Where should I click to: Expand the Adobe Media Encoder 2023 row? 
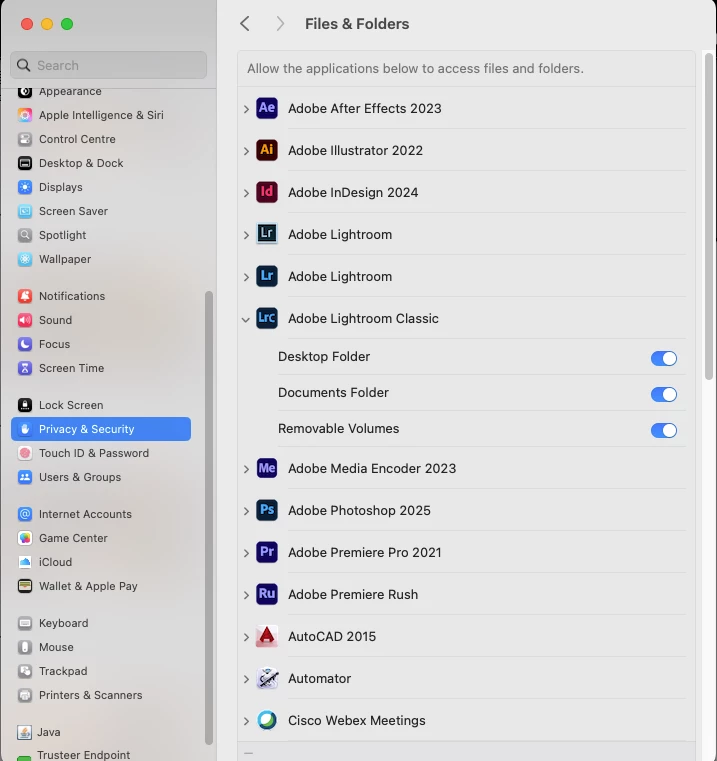pos(246,469)
